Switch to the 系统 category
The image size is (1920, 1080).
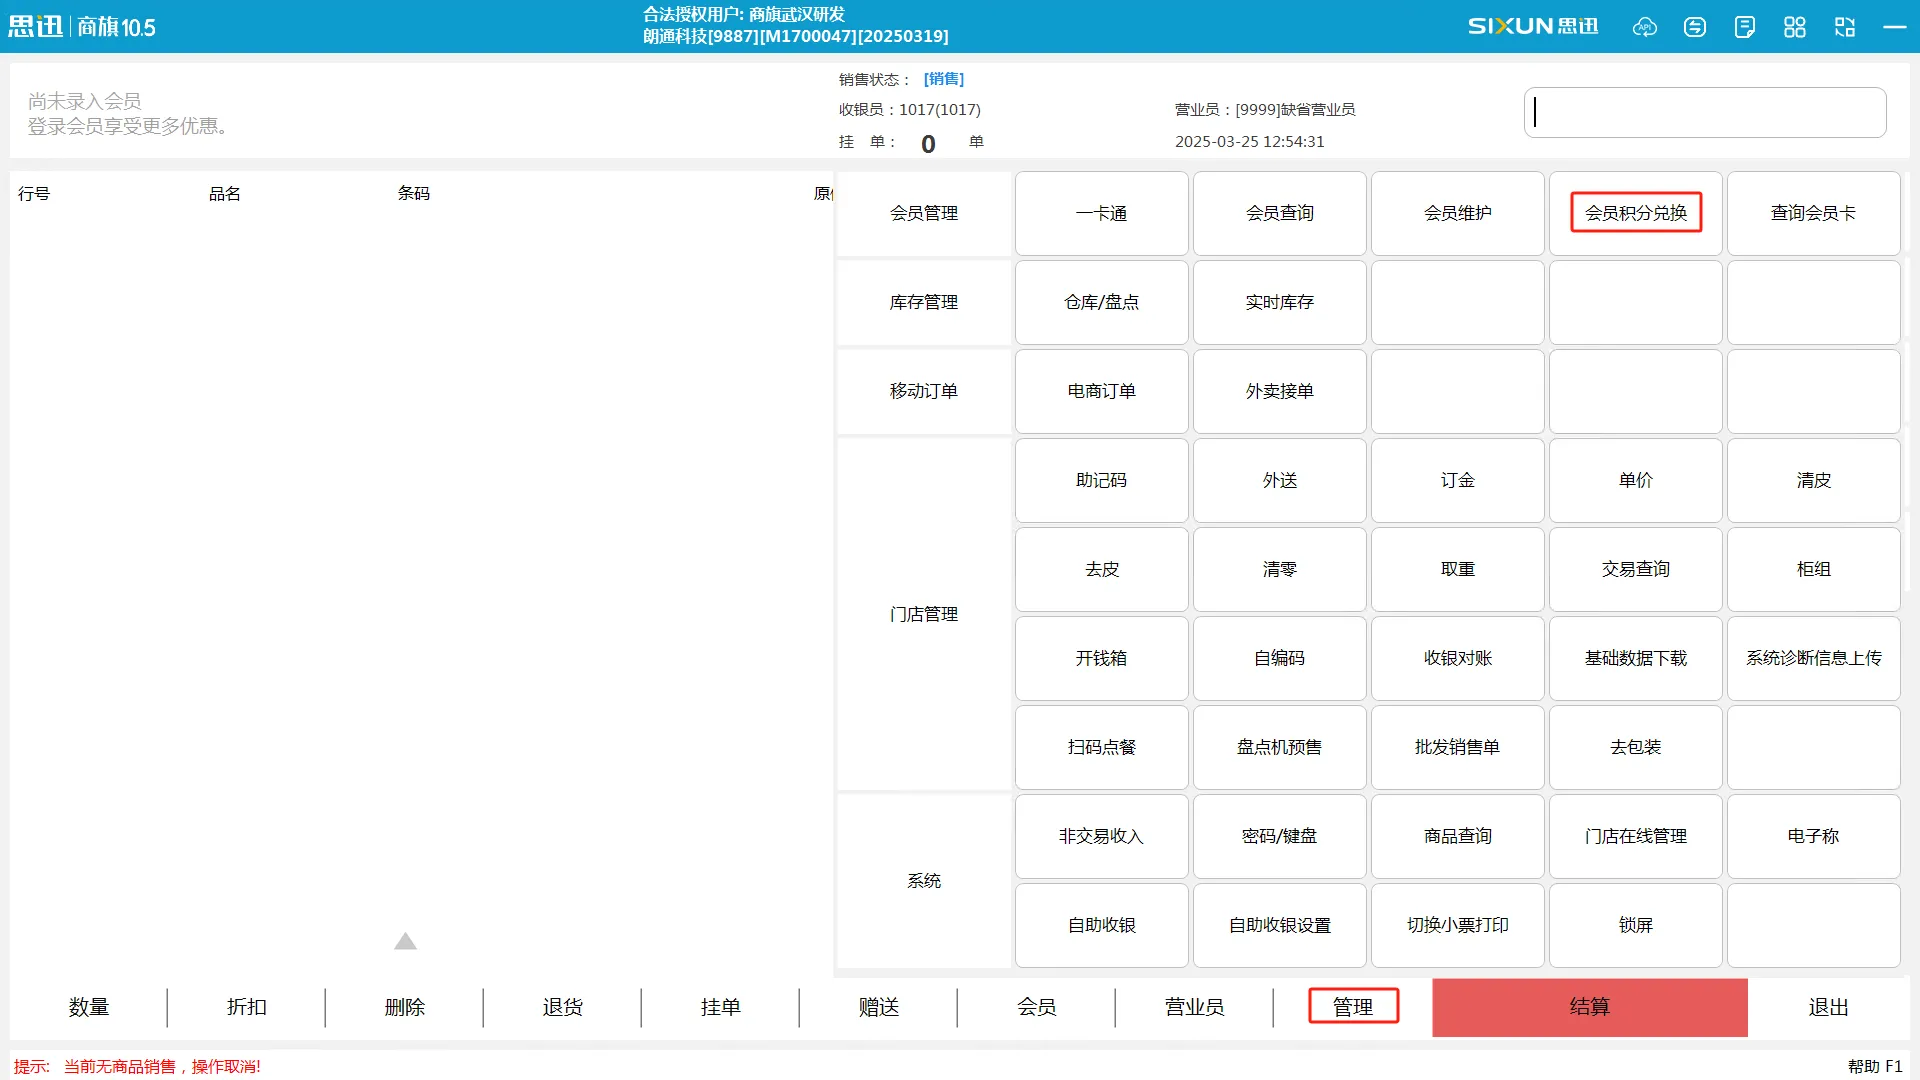[x=923, y=881]
